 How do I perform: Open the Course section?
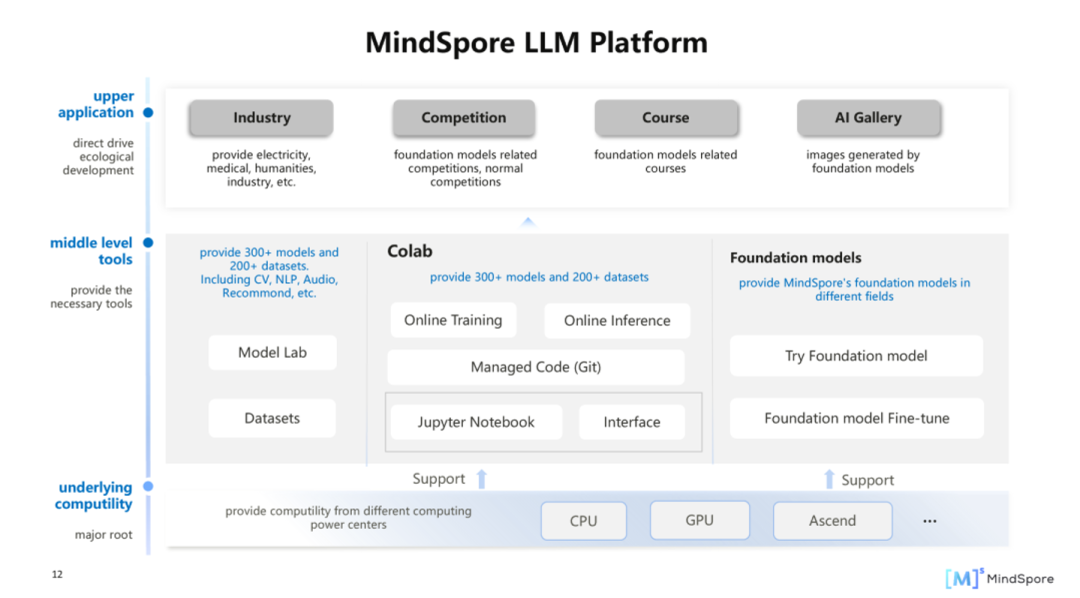tap(666, 118)
